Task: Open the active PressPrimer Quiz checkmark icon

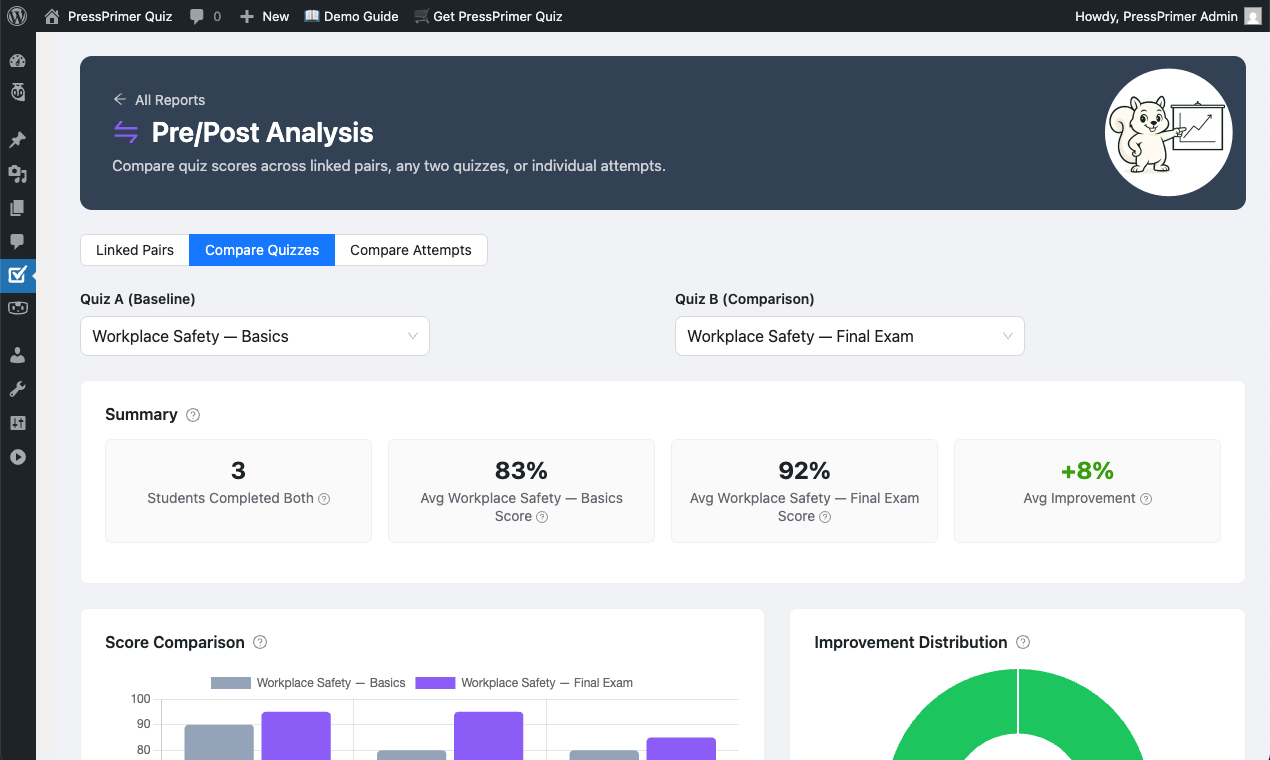Action: [17, 274]
